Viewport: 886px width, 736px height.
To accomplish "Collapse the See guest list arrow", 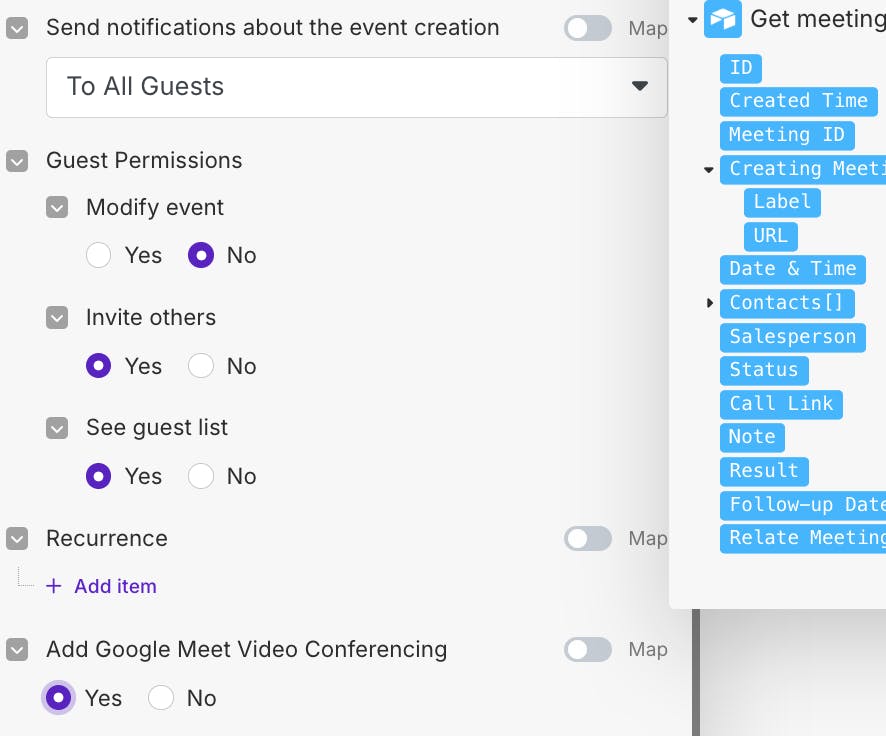I will click(x=57, y=428).
